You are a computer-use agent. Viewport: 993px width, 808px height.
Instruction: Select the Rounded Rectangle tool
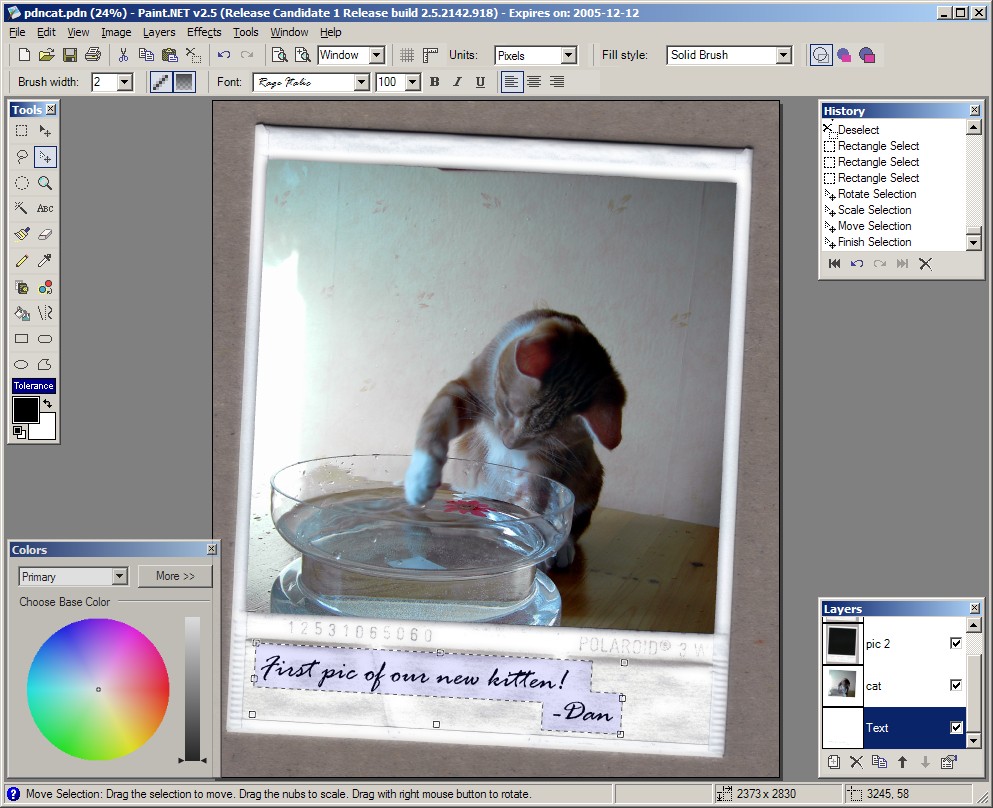point(45,339)
